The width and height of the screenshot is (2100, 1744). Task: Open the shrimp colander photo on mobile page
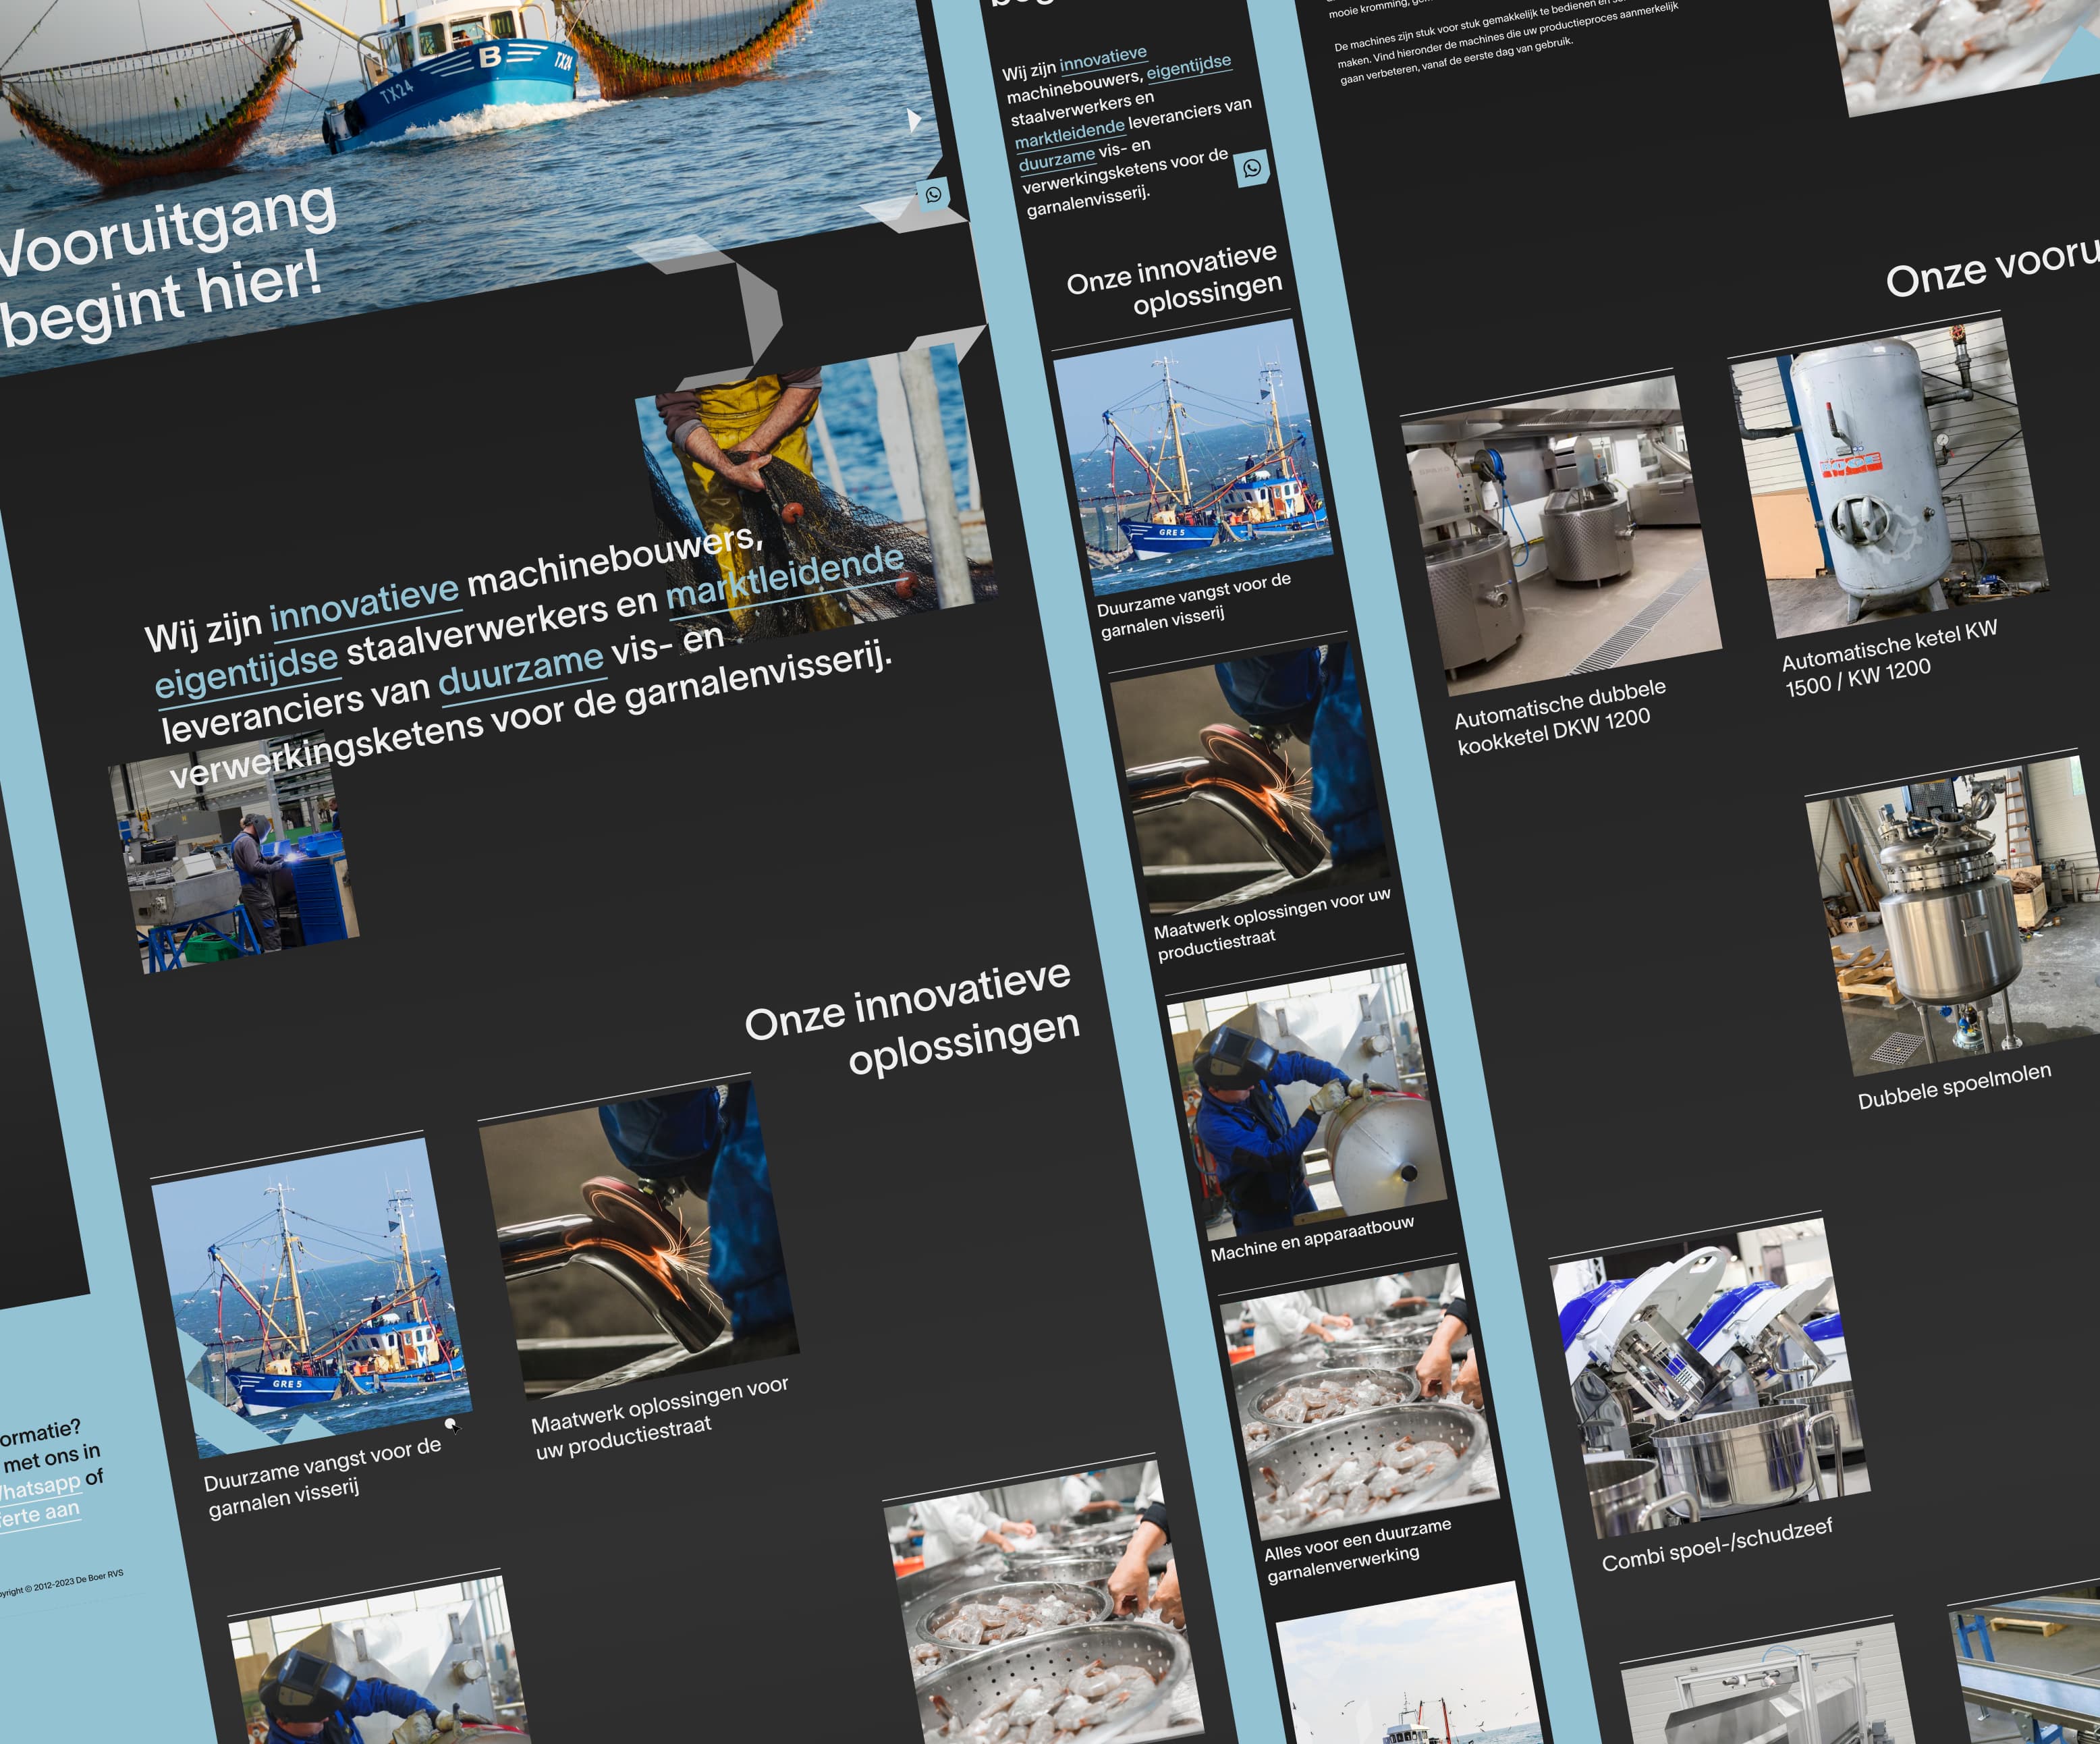1360,1402
